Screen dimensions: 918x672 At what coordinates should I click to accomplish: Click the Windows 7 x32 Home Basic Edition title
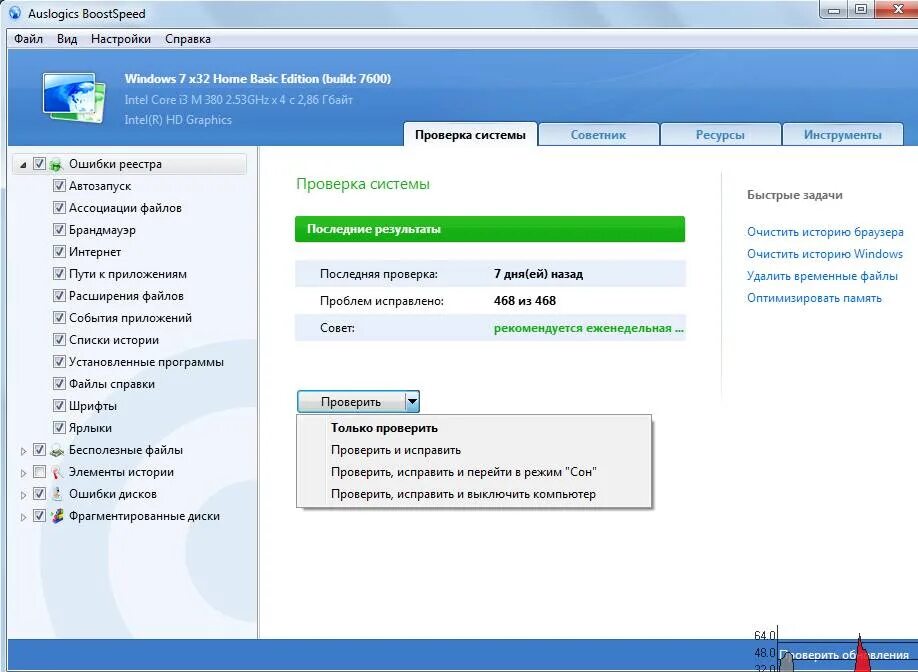pos(258,78)
